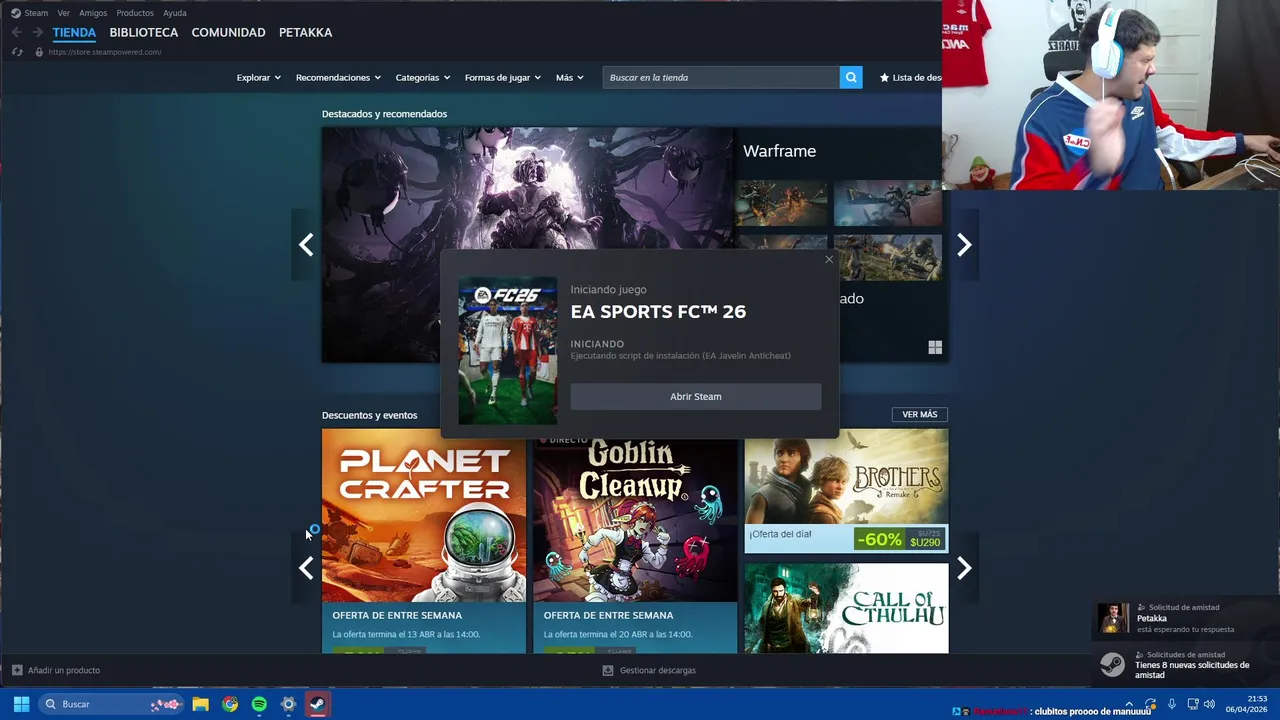Open the Windows Start menu
The height and width of the screenshot is (720, 1280).
pyautogui.click(x=21, y=704)
